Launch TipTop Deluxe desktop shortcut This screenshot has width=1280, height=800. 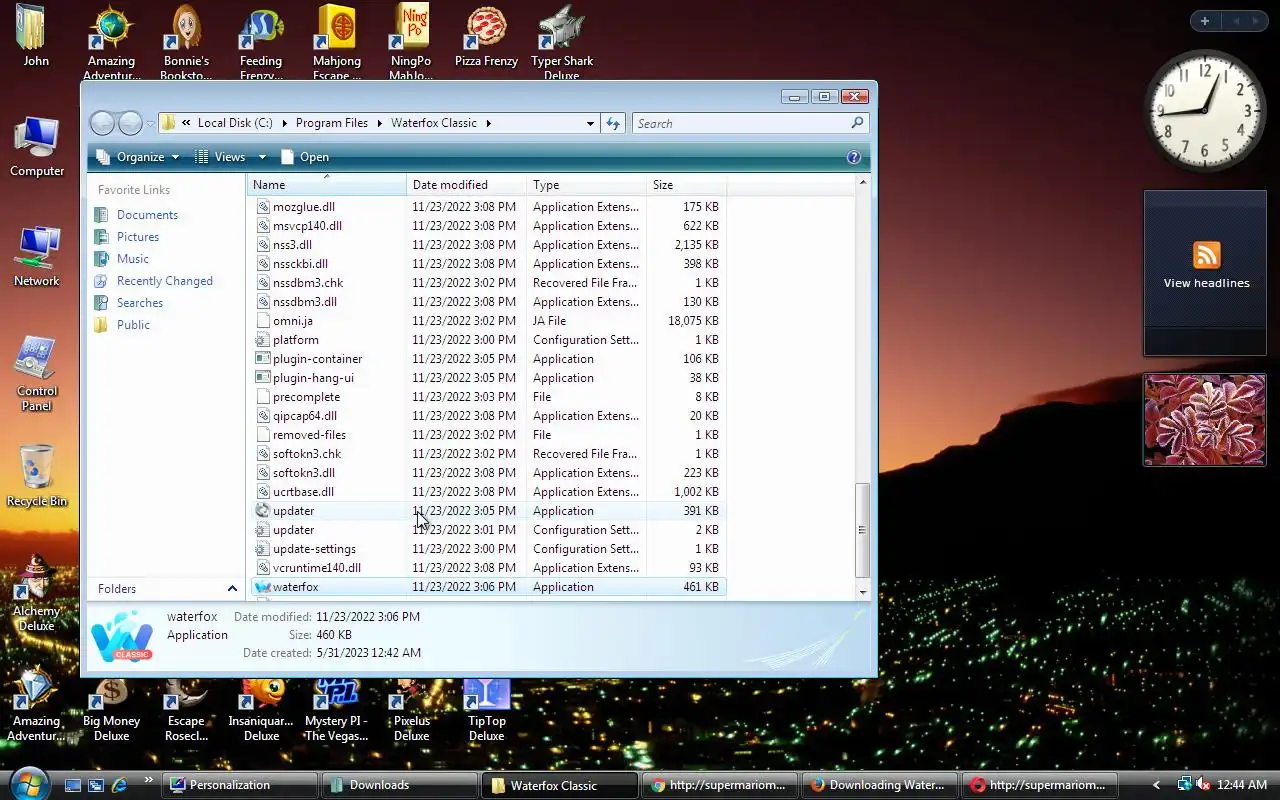(x=486, y=710)
